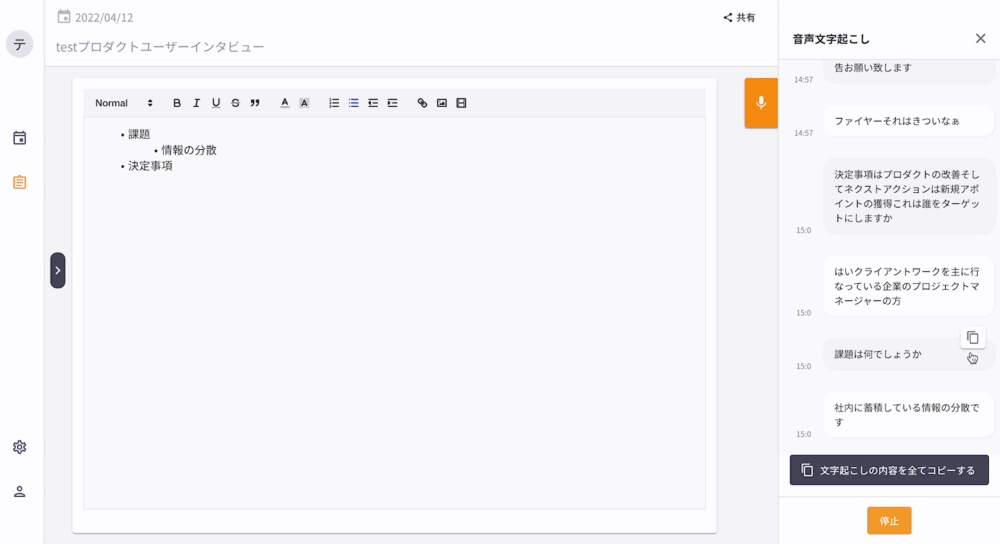Toggle italic formatting in editor toolbar

196,103
